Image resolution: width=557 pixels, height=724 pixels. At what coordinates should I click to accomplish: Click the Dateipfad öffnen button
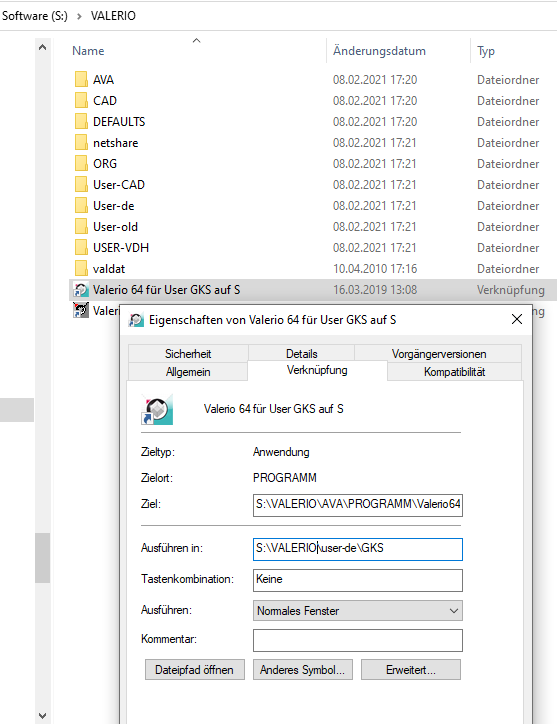194,670
